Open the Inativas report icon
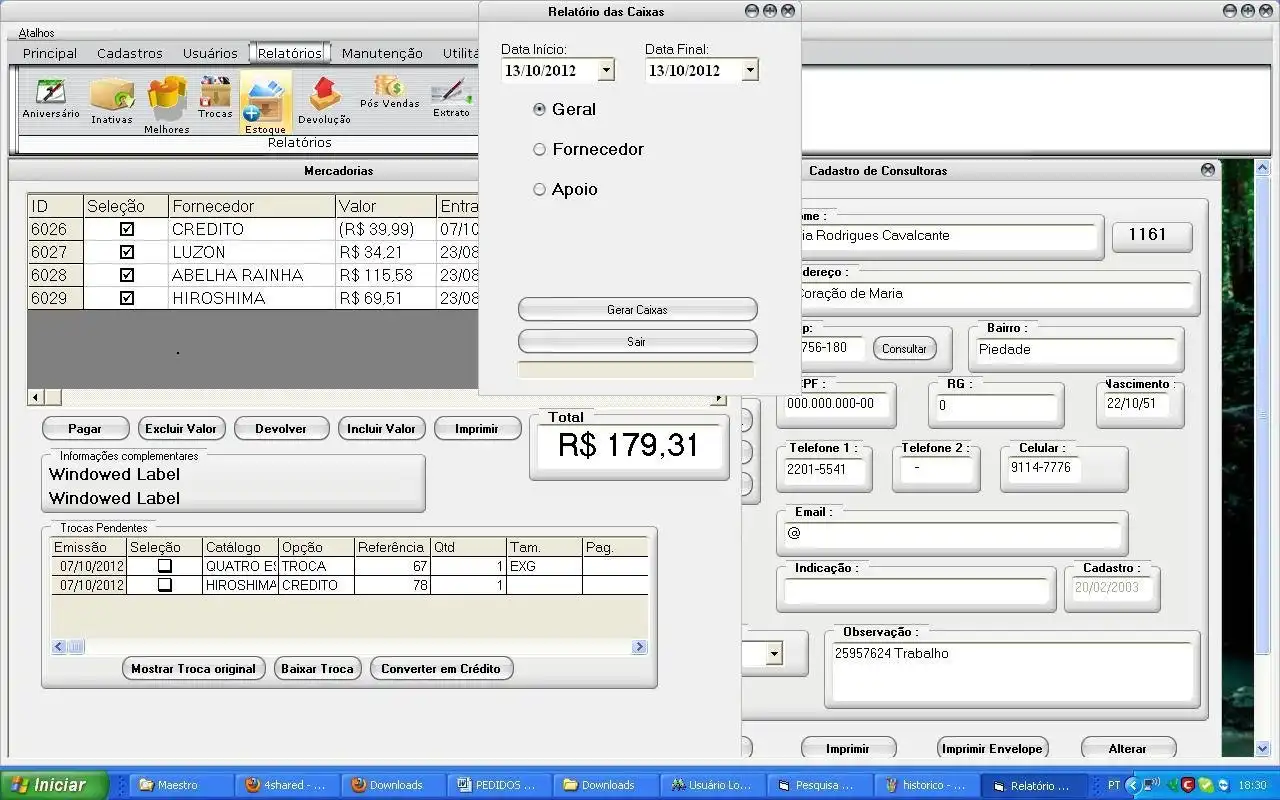Viewport: 1280px width, 800px height. (112, 101)
